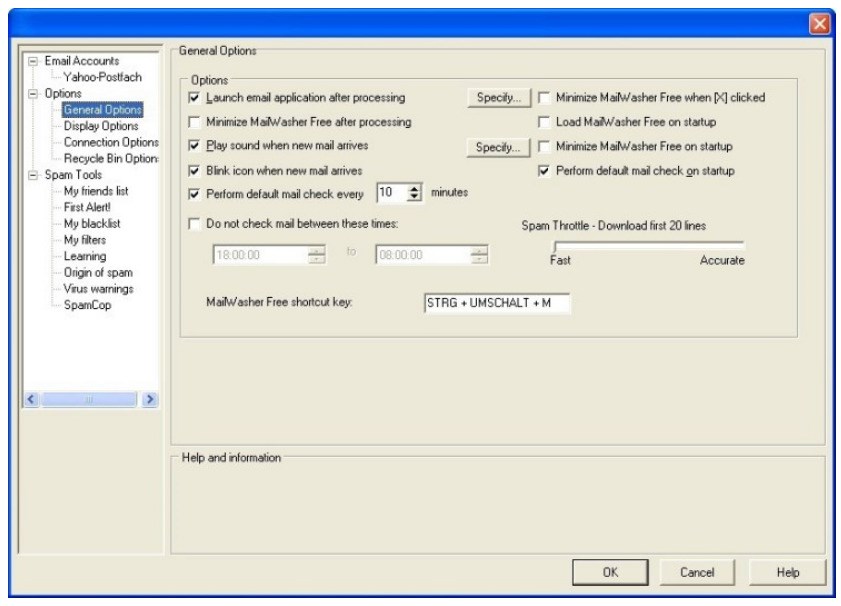The image size is (841, 606).
Task: Uncheck Perform default mail check on startup
Action: [x=544, y=171]
